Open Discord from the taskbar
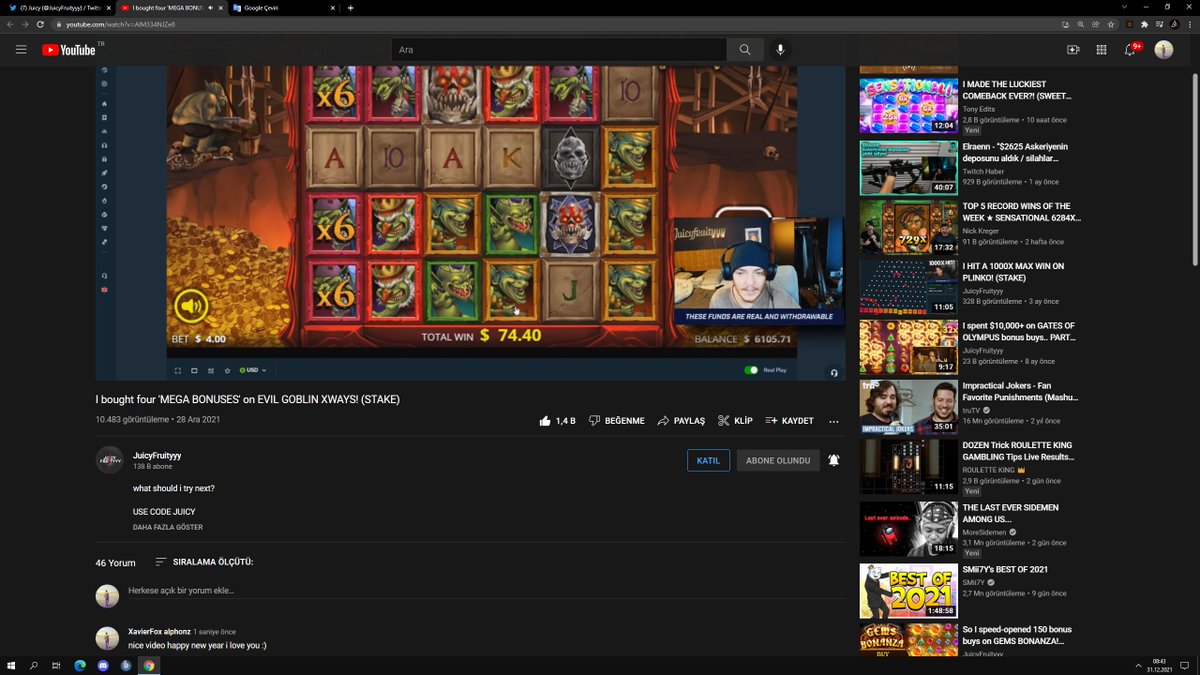This screenshot has width=1200, height=675. tap(103, 665)
